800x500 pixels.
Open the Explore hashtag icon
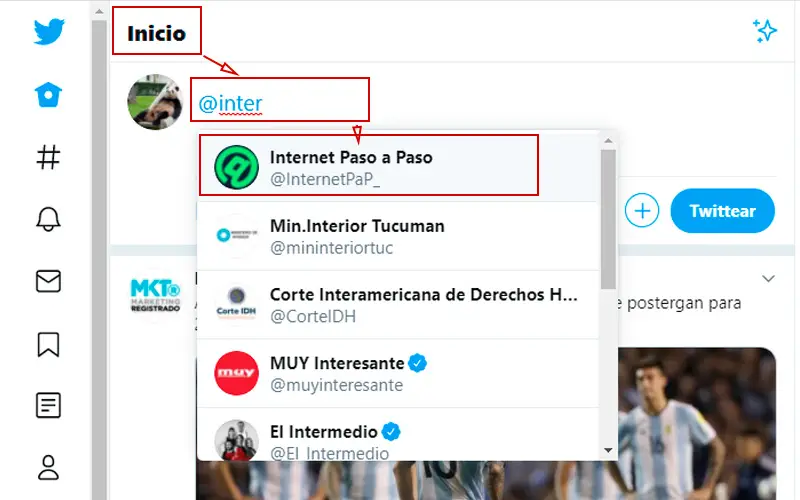coord(48,157)
